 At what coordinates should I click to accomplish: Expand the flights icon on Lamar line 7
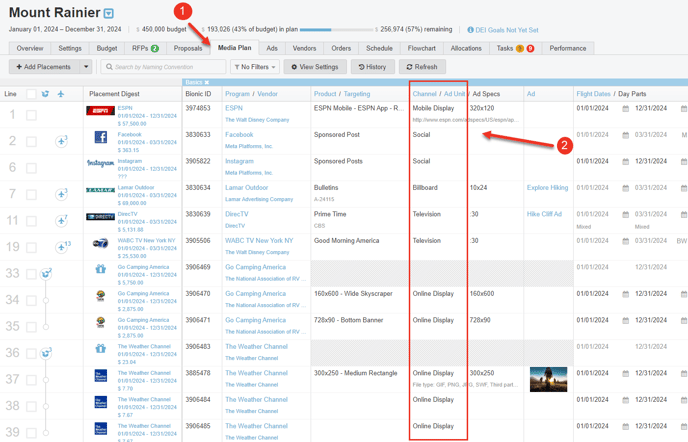[61, 194]
